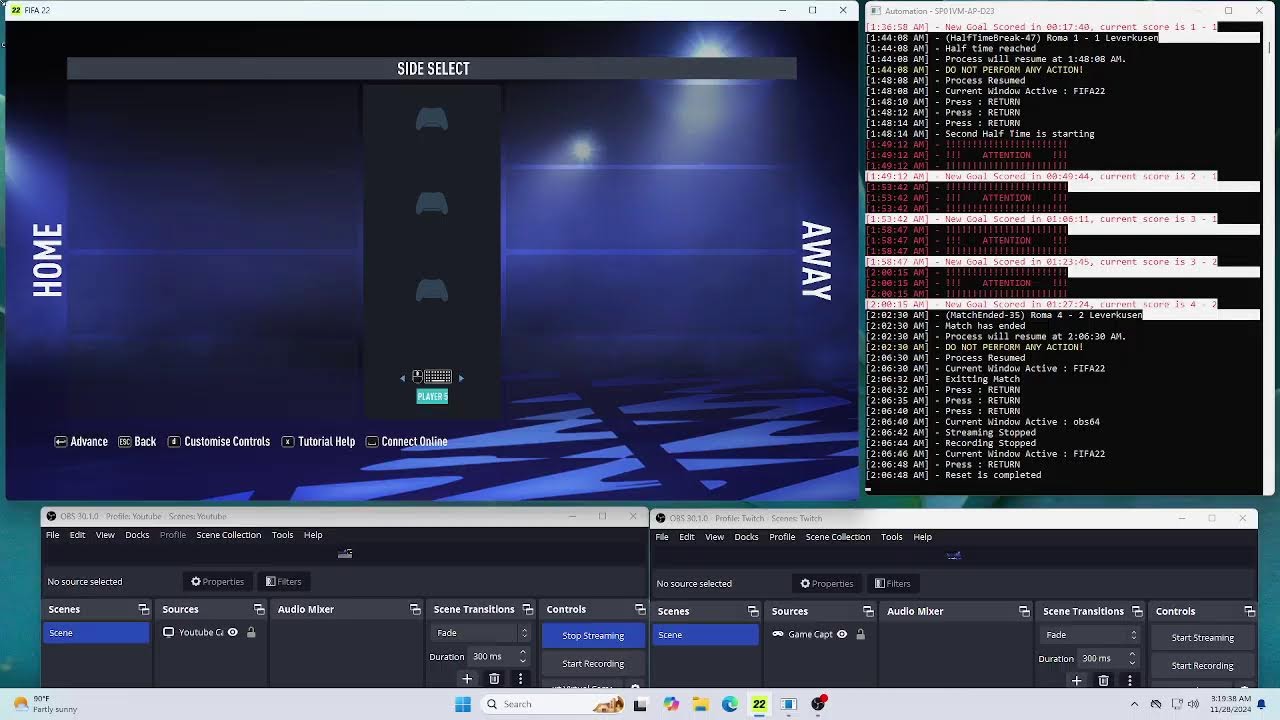The image size is (1280, 720).
Task: Open Tools menu in Twitch OBS
Action: (891, 537)
